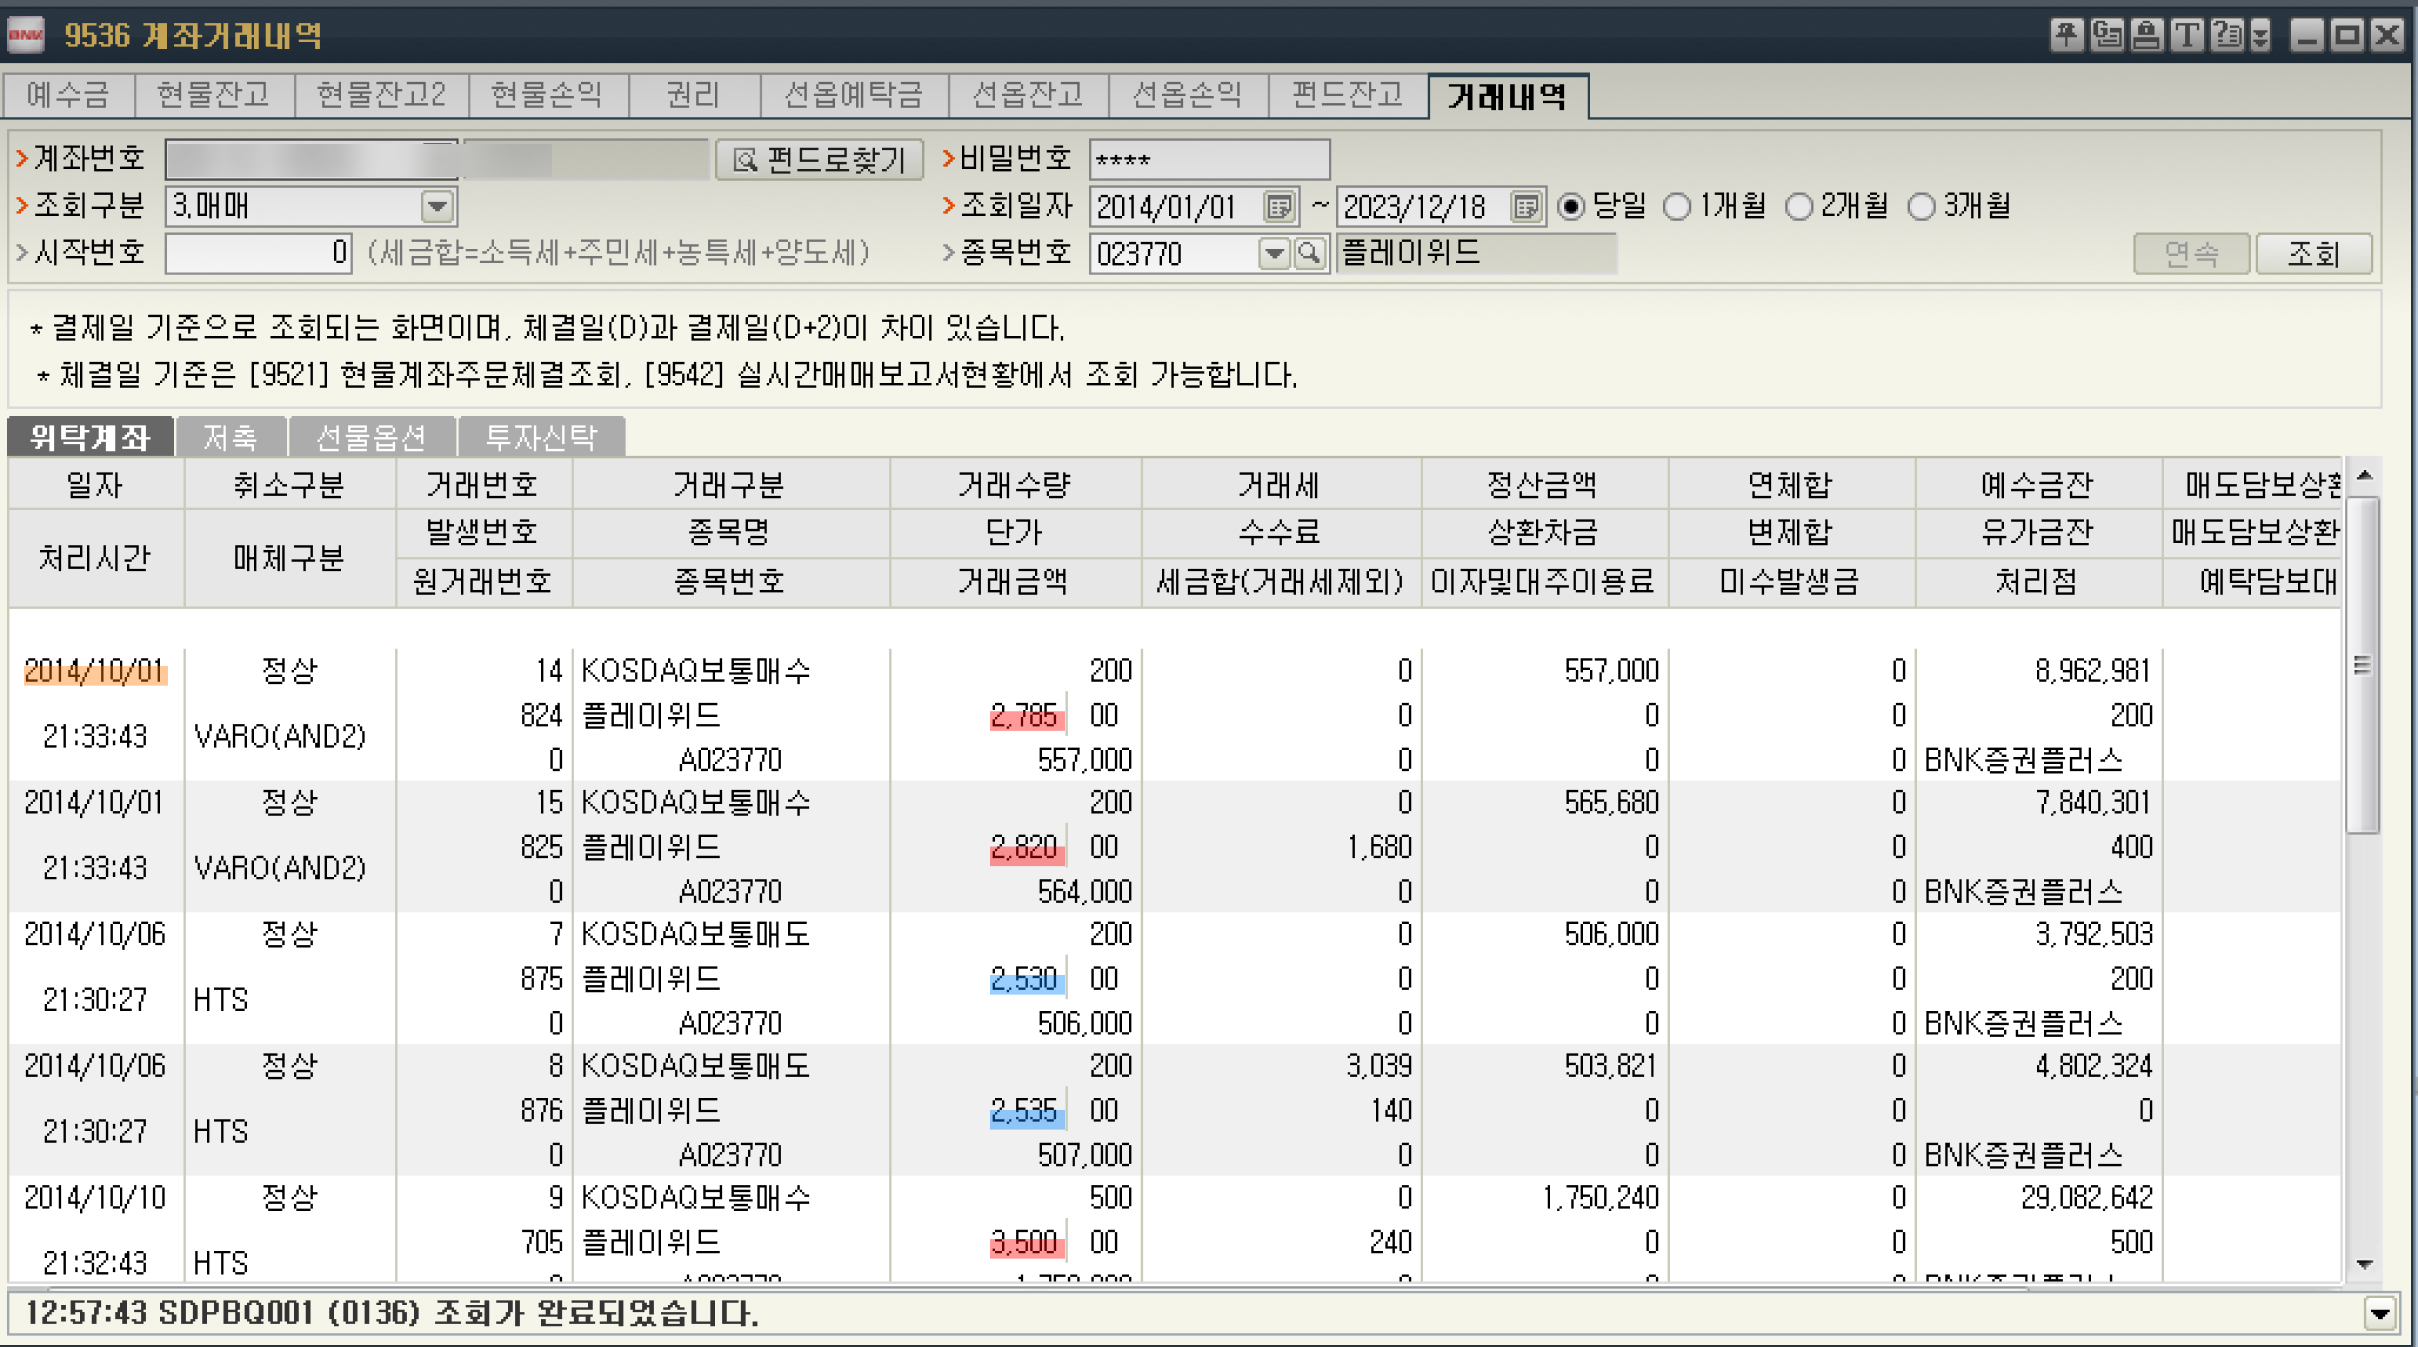Open the status bar message dropdown arrow

[2380, 1313]
